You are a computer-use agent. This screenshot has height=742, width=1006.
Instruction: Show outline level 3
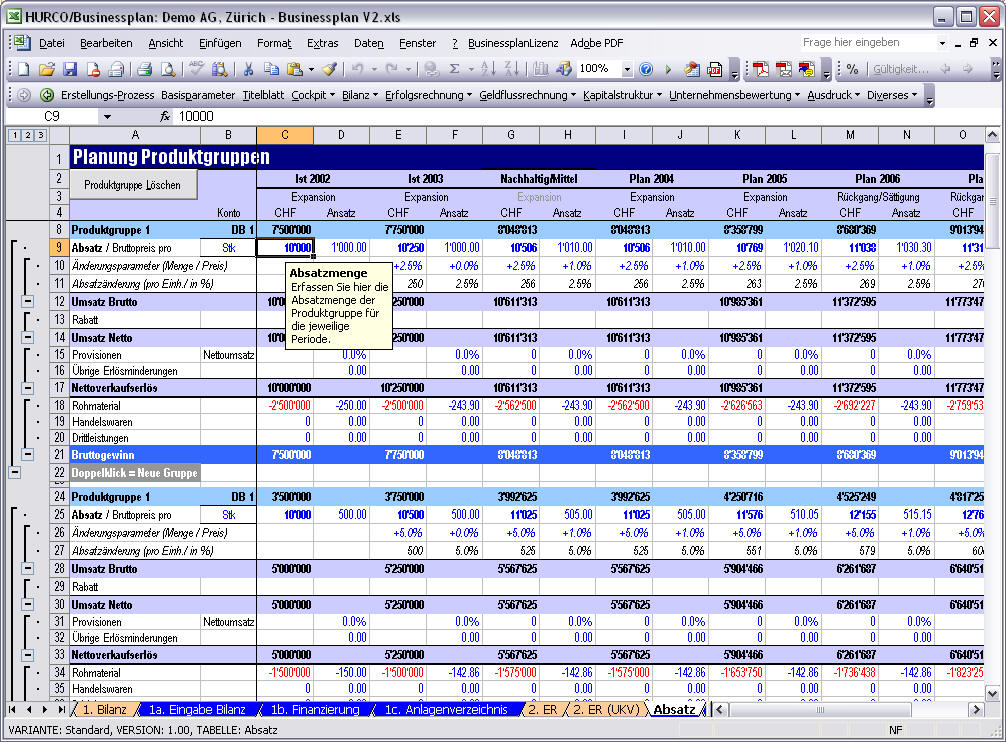(40, 135)
